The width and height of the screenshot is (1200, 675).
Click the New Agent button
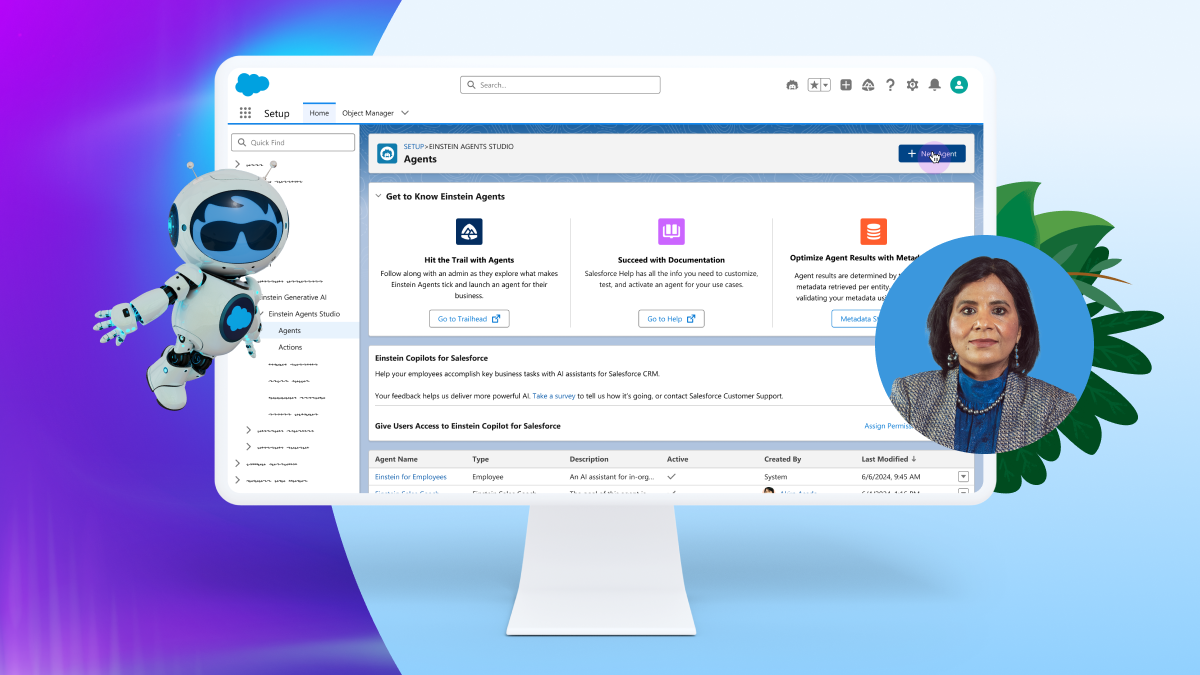pyautogui.click(x=931, y=152)
